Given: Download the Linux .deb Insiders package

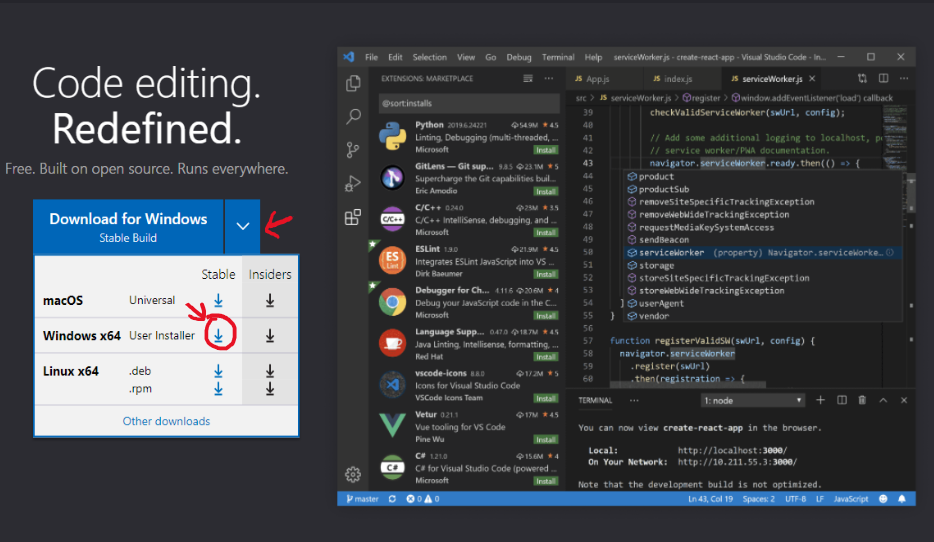Looking at the screenshot, I should (270, 371).
